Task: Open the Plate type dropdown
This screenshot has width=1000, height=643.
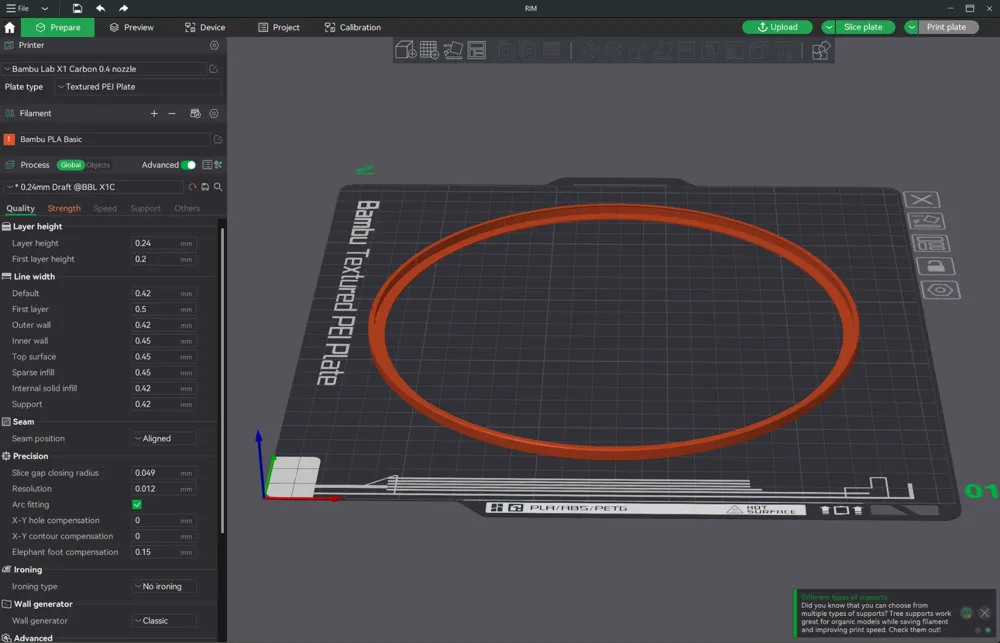Action: tap(137, 87)
